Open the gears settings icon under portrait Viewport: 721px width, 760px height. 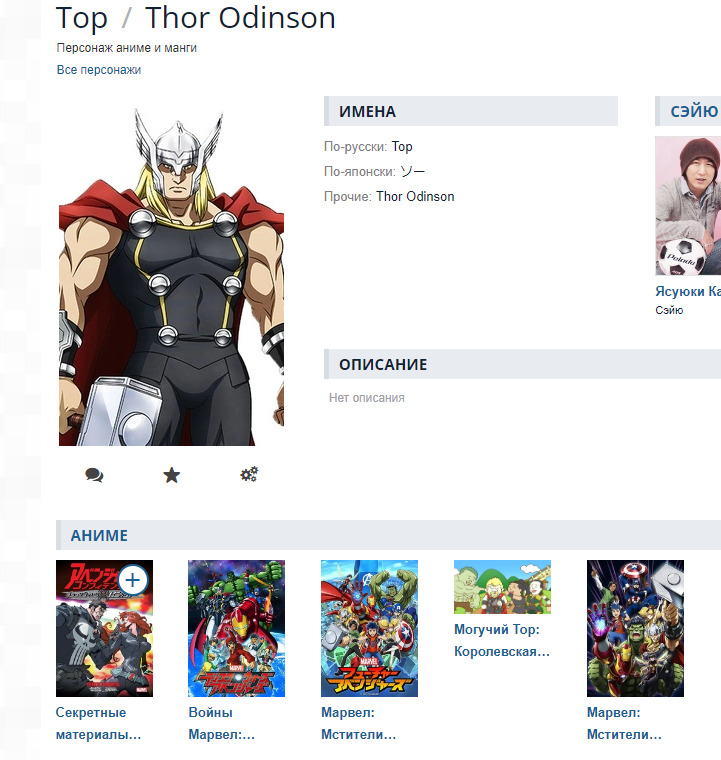pos(249,474)
